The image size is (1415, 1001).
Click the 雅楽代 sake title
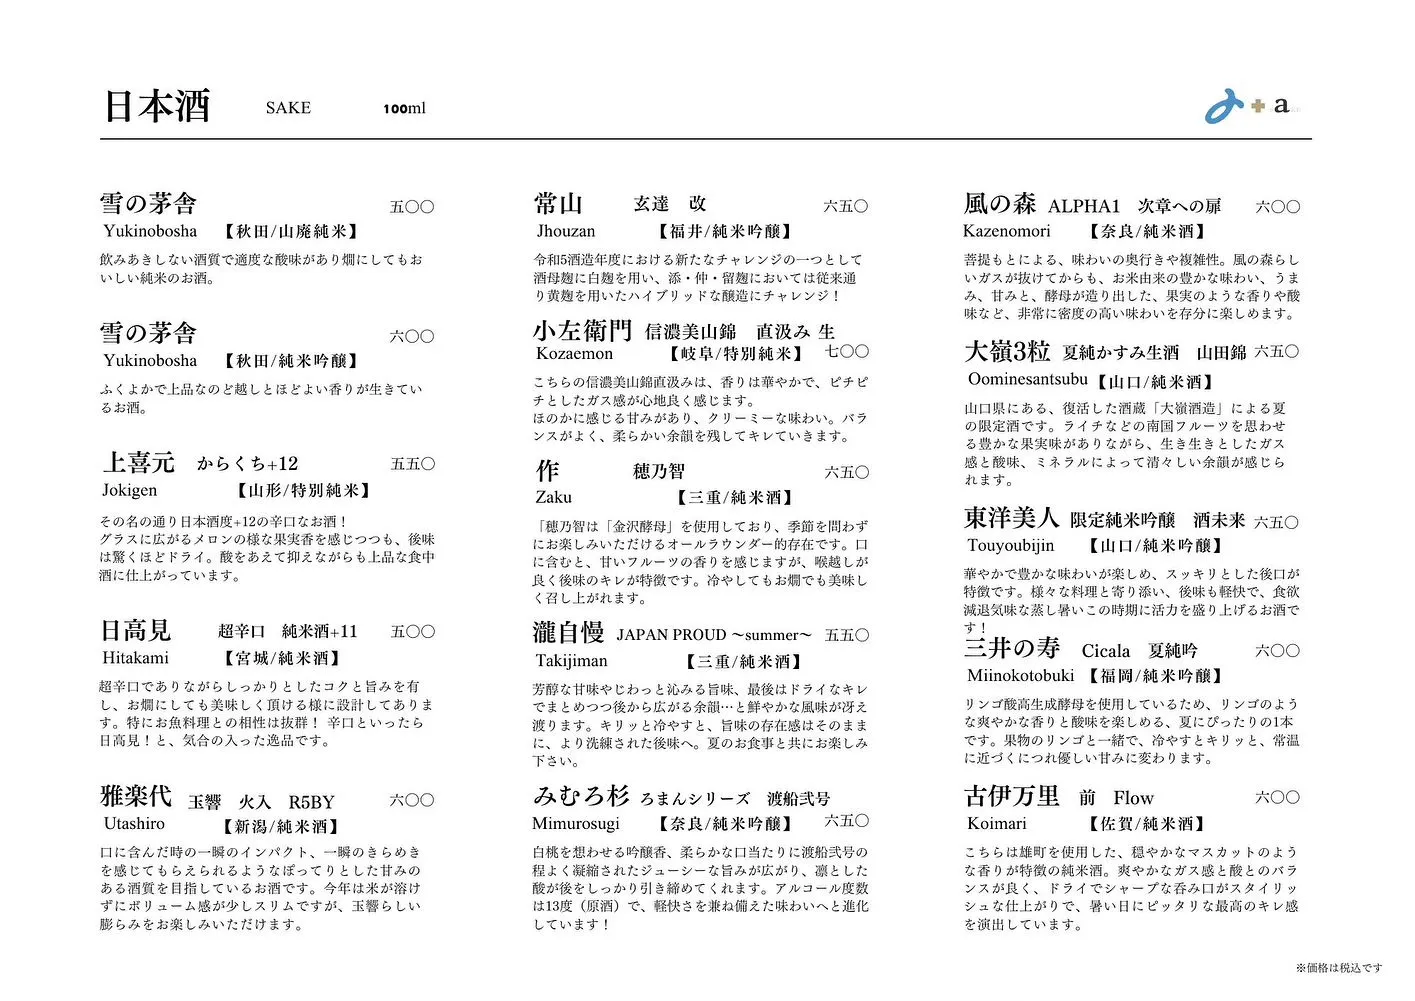point(136,797)
